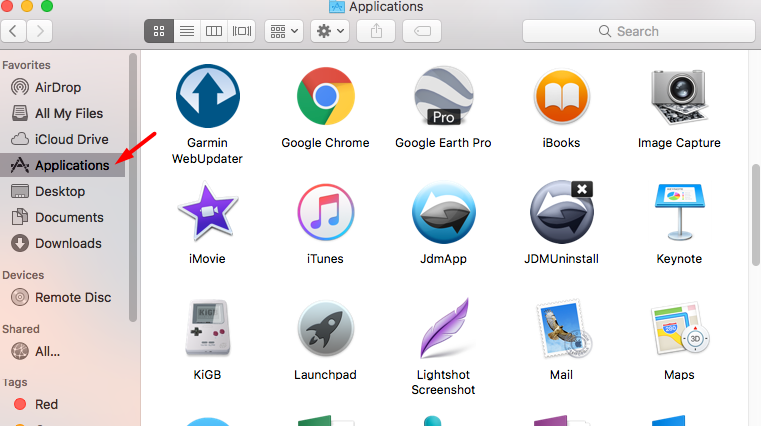The width and height of the screenshot is (761, 426).
Task: Open the Action gear menu
Action: tap(330, 32)
